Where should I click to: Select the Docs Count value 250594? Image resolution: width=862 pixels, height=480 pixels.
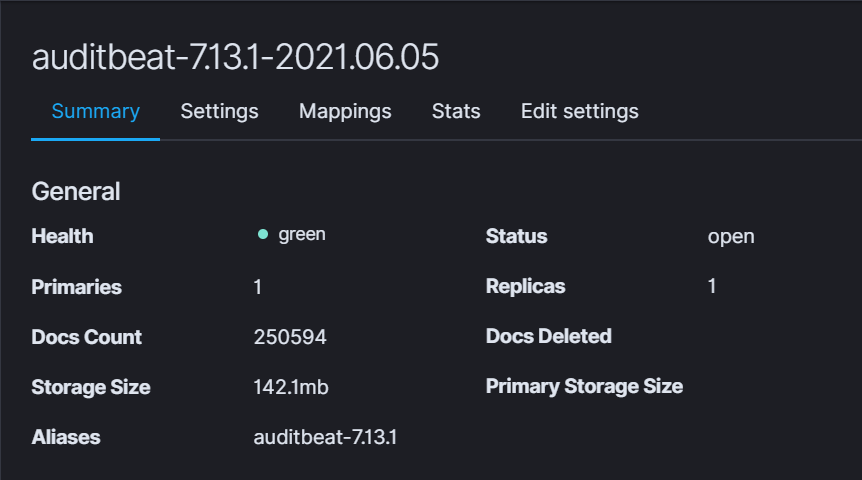(x=290, y=337)
